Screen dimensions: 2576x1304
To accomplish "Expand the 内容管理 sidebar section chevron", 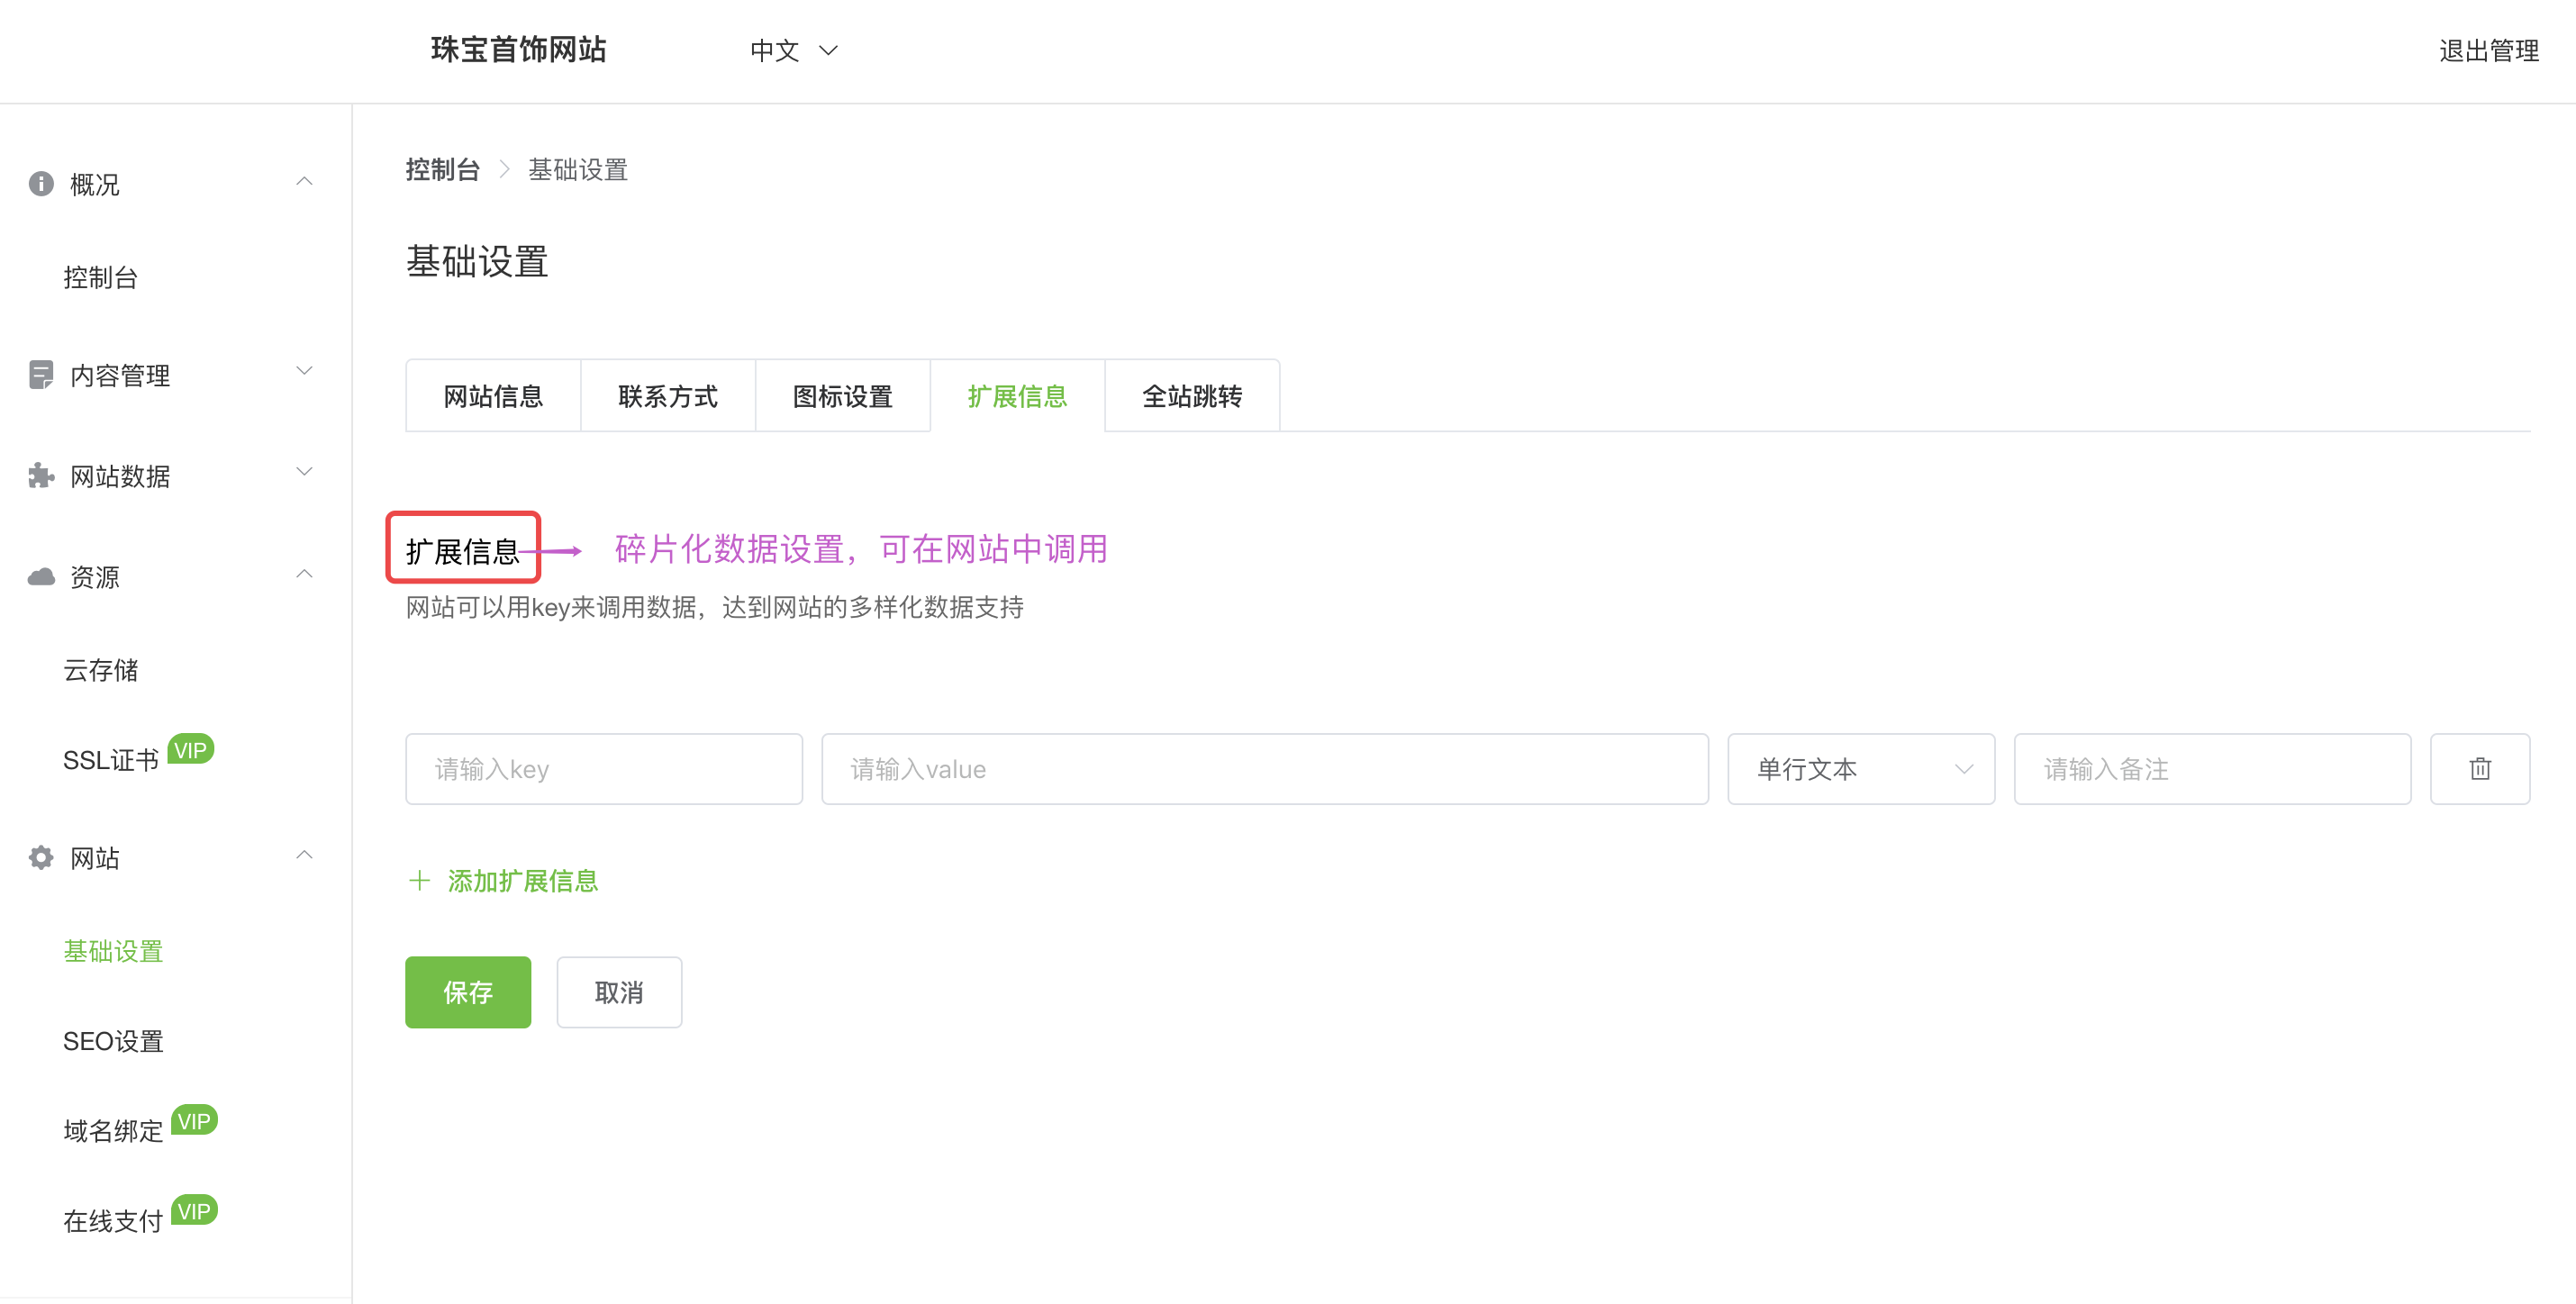I will [x=305, y=371].
